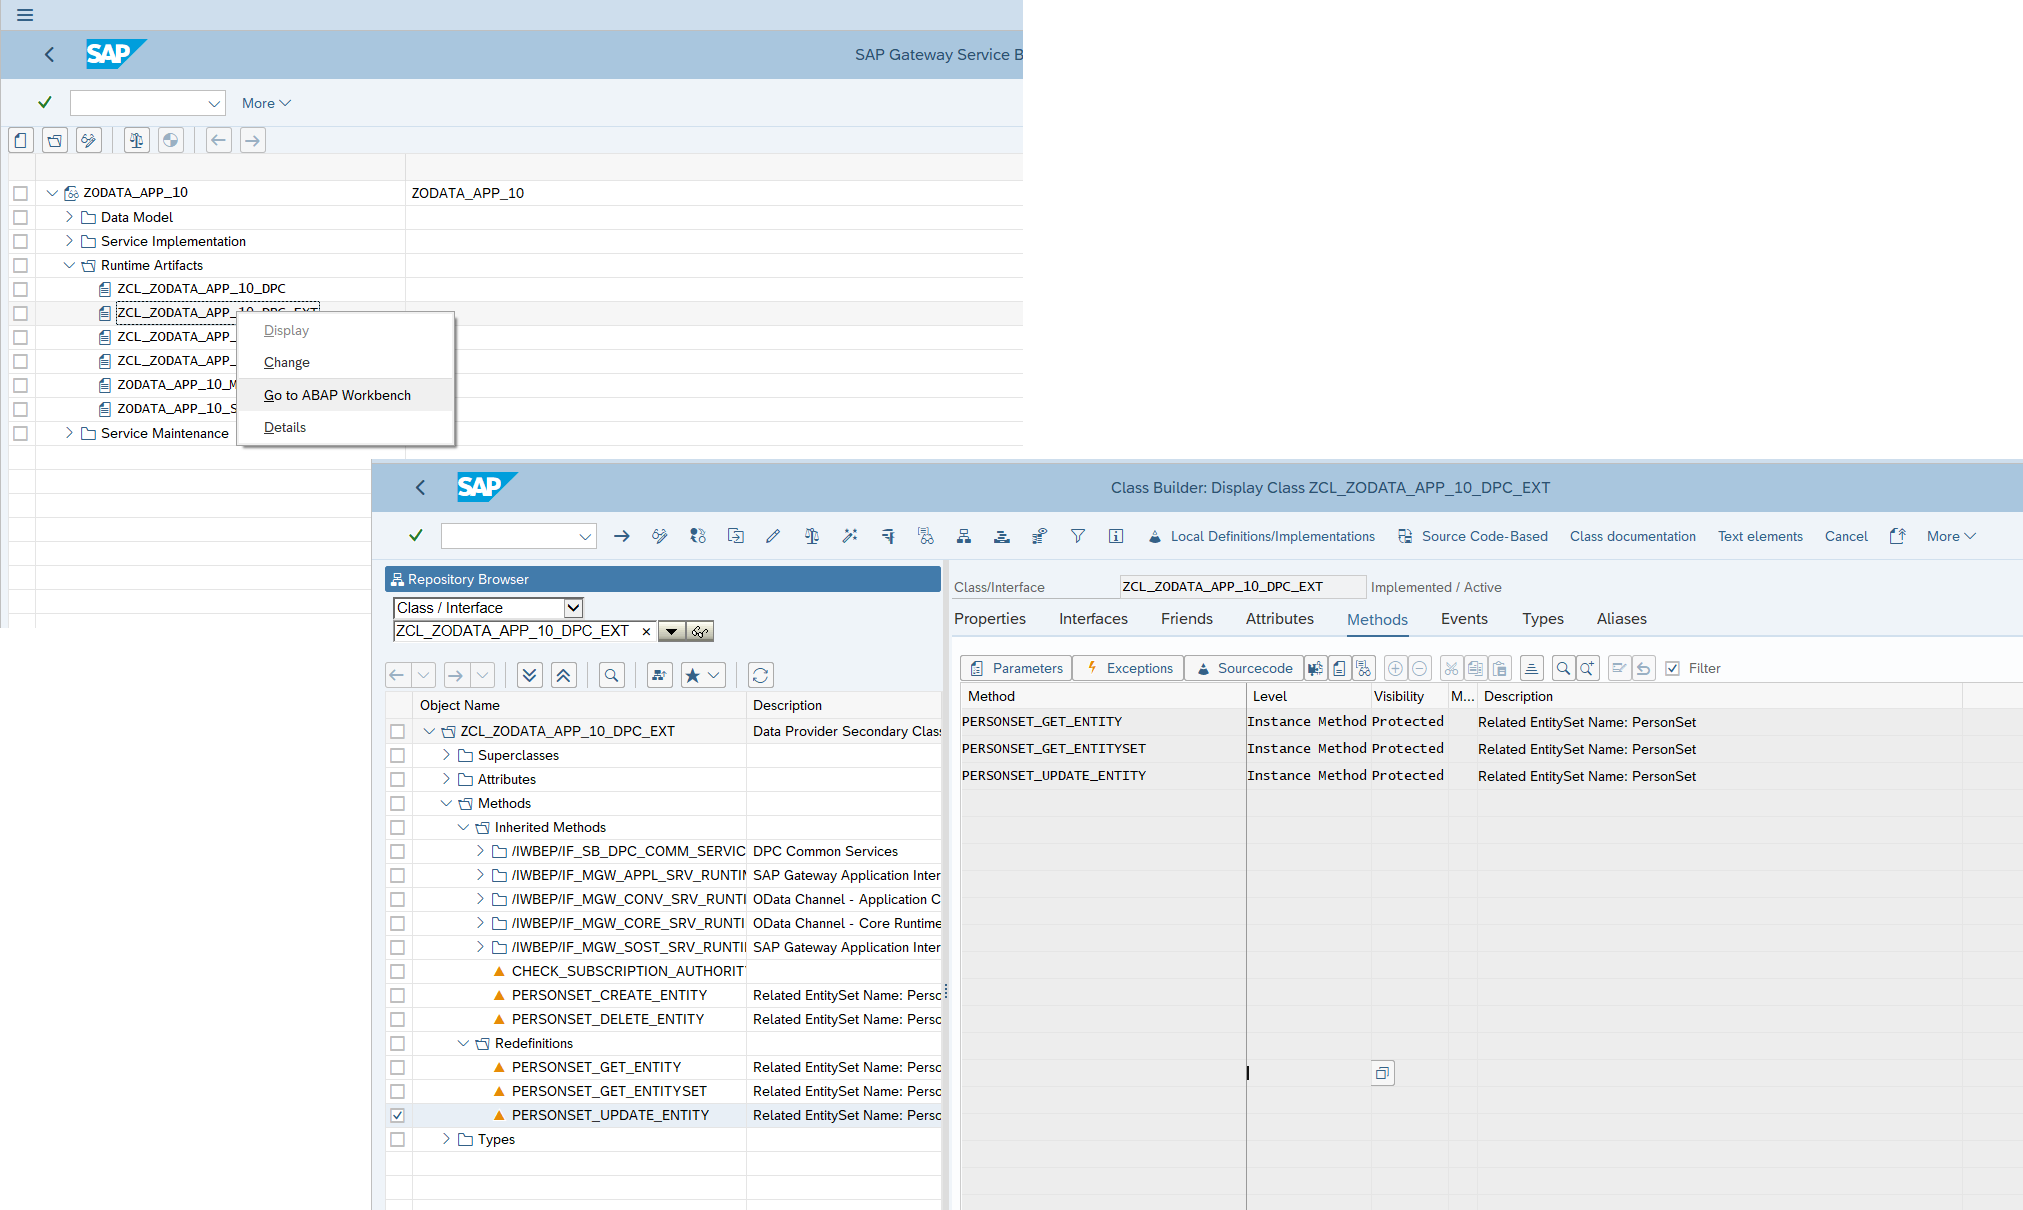
Task: Click the Refresh icon in Repository Browser
Action: tap(761, 675)
